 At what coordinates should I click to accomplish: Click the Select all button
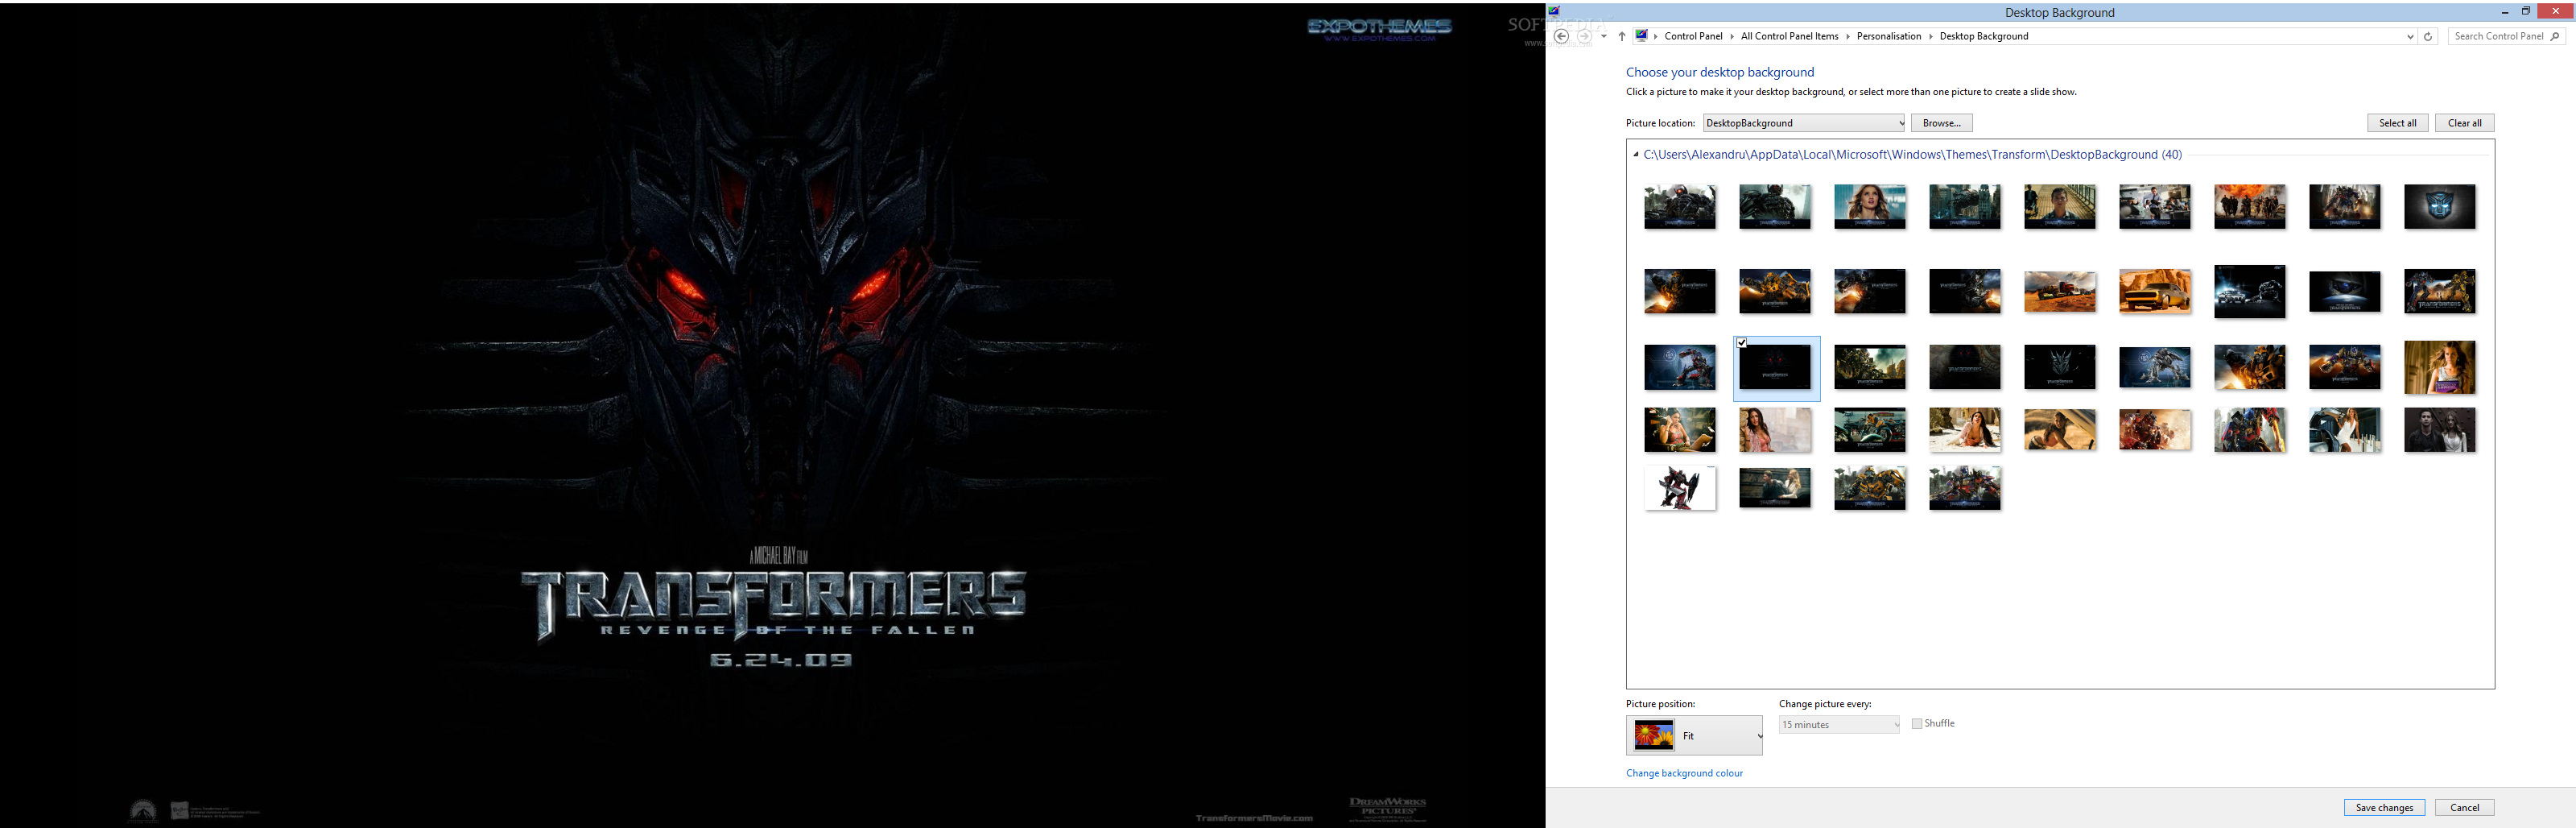(x=2397, y=123)
